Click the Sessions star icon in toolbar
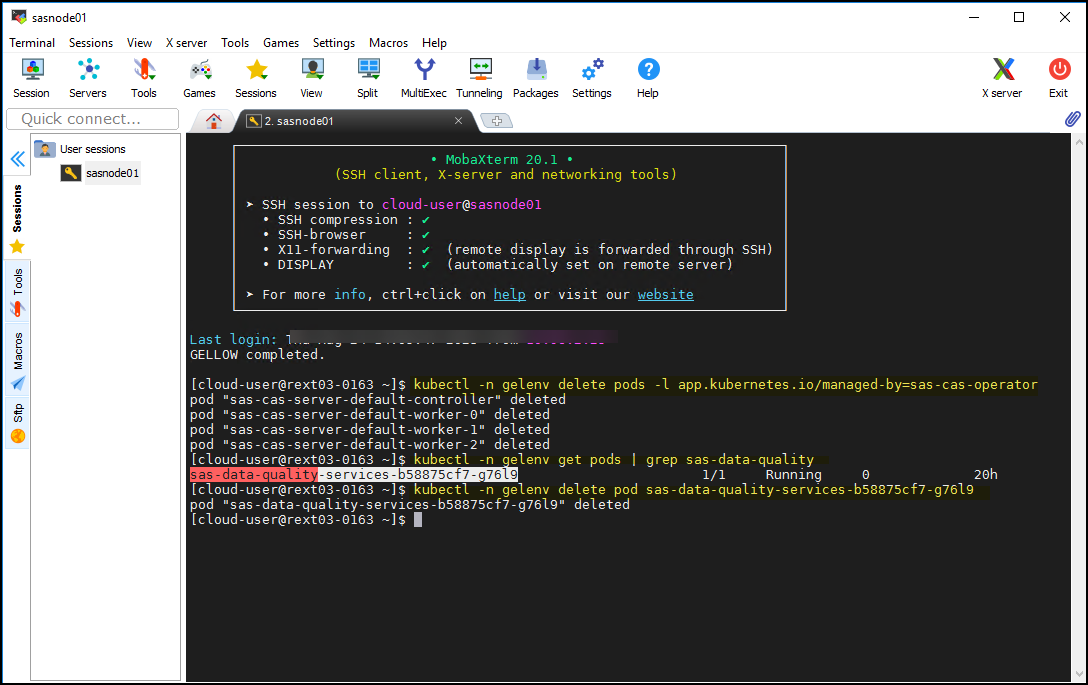1088x685 pixels. click(255, 72)
